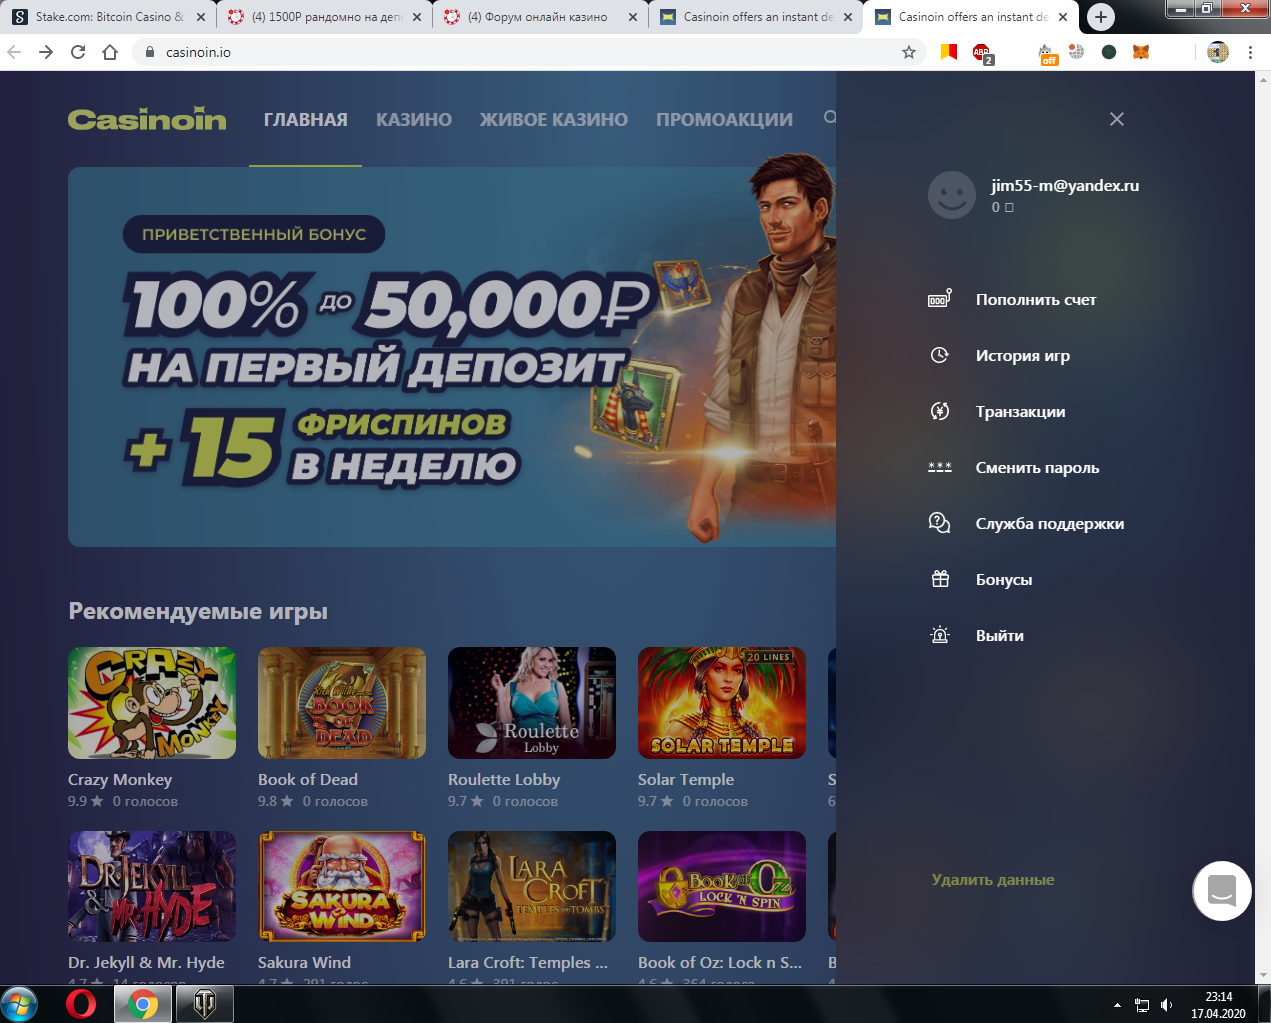Screen dimensions: 1271x1023
Task: Open the Solar Temple game thumbnail
Action: 722,703
